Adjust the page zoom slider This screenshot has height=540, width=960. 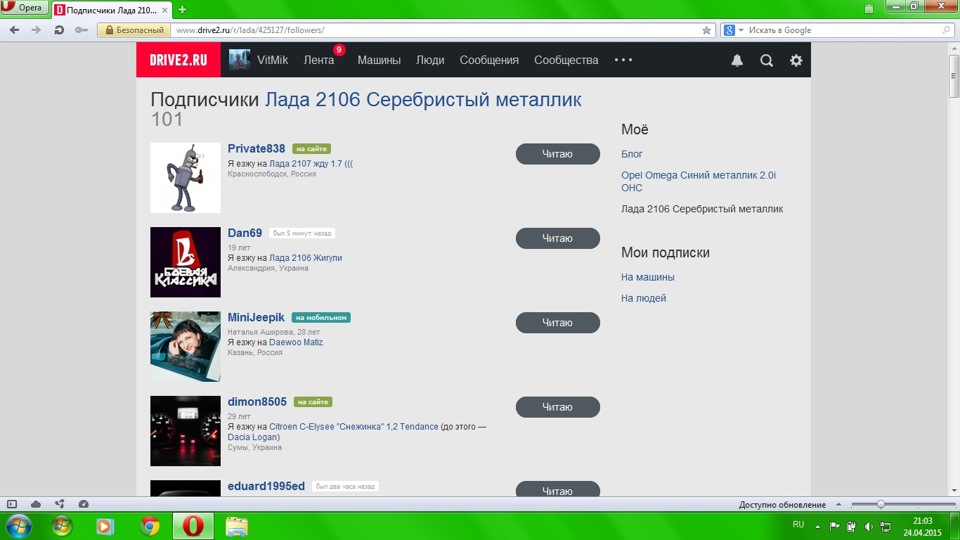(880, 504)
